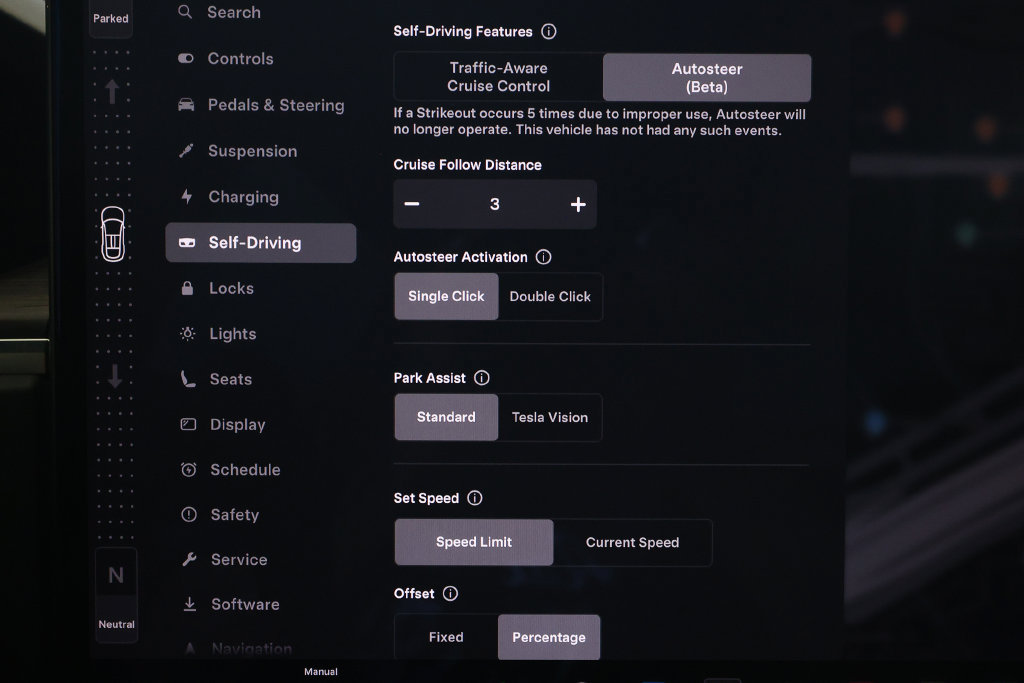
Task: Choose Speed Limit for Set Speed
Action: 474,542
